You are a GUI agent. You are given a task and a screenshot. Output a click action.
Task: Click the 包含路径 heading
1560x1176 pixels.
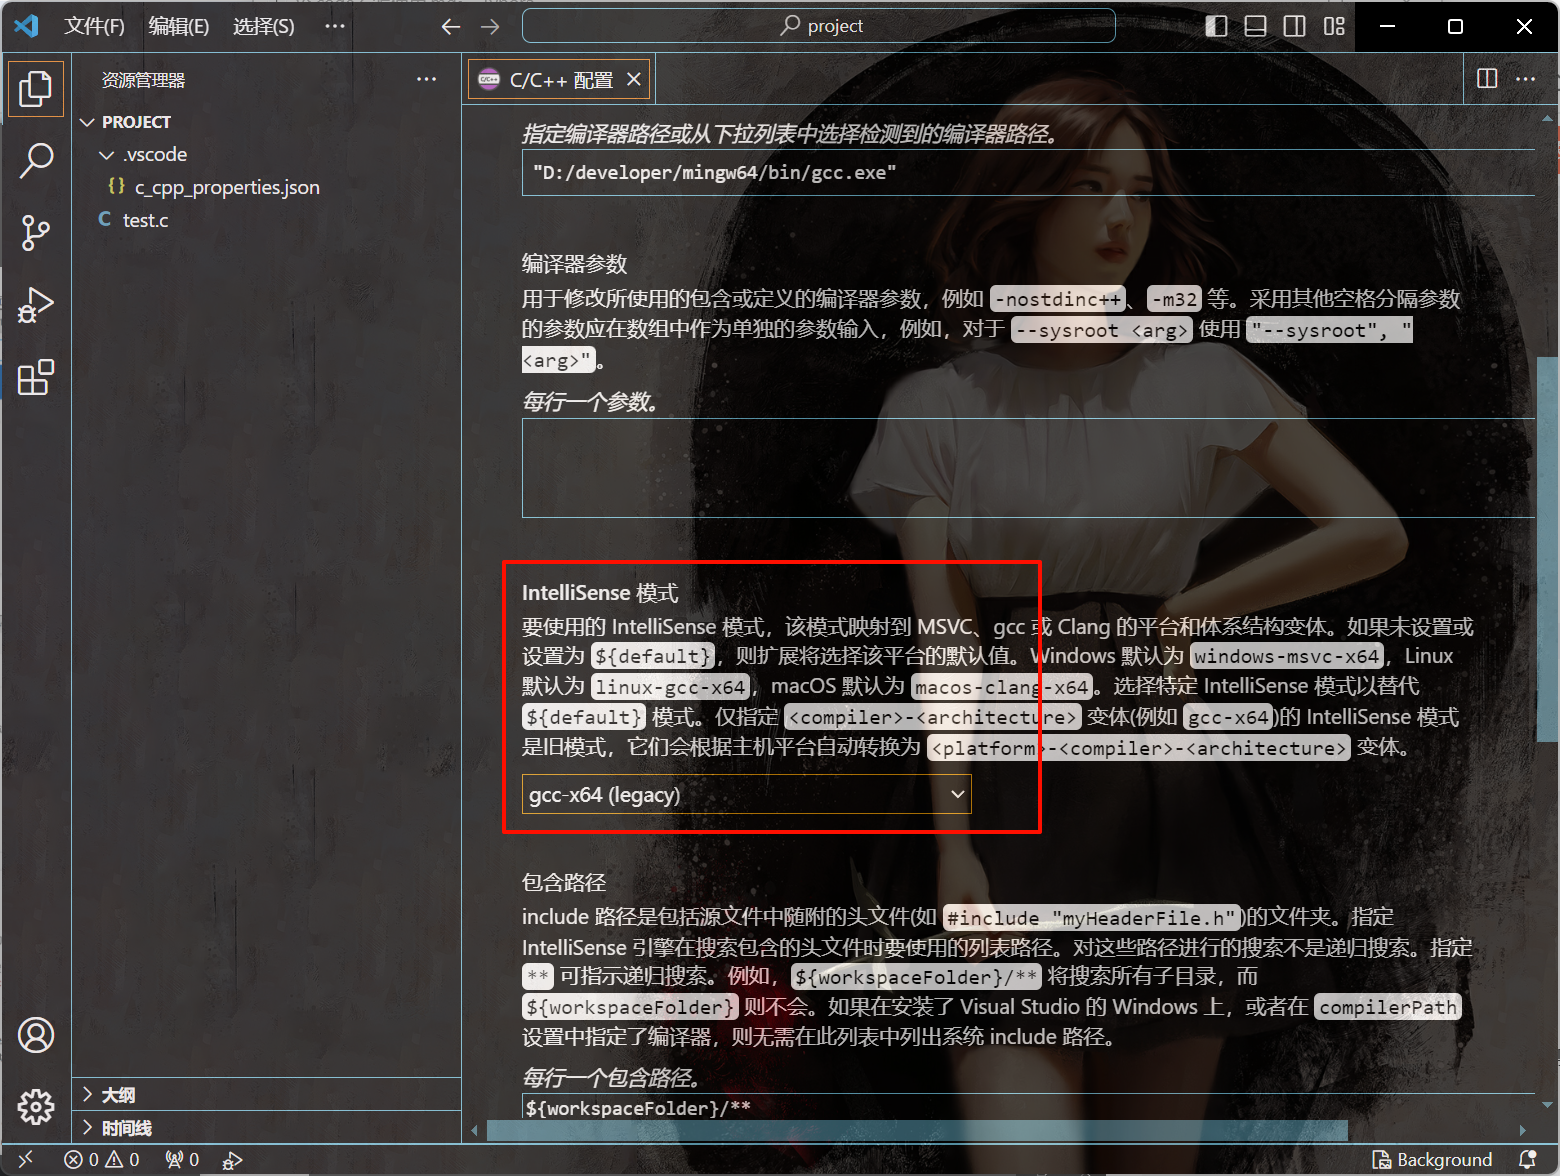564,882
